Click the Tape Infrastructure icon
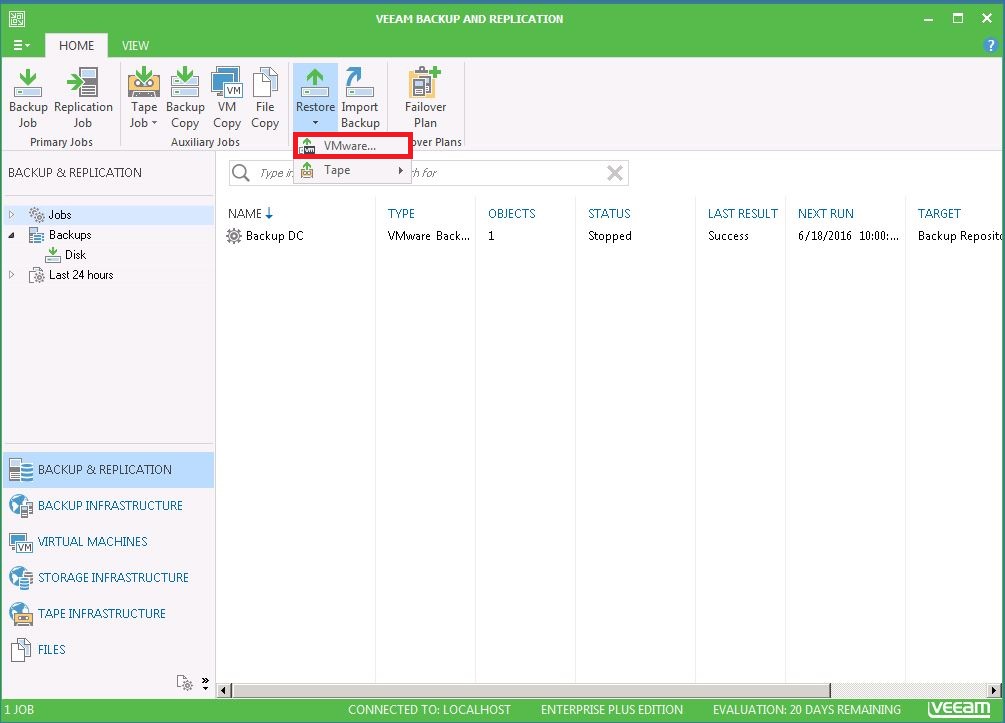Screen dimensions: 1005x723 click(x=21, y=613)
